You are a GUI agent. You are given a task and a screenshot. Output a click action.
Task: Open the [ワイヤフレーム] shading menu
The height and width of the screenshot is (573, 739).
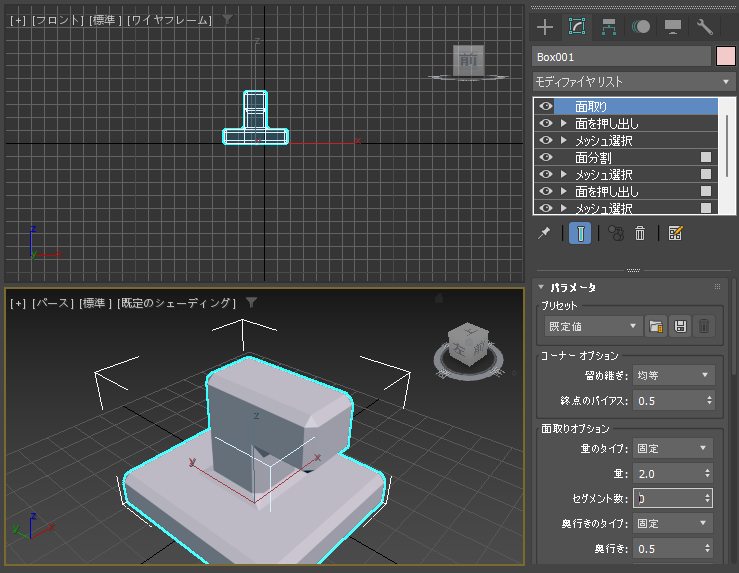(x=170, y=20)
